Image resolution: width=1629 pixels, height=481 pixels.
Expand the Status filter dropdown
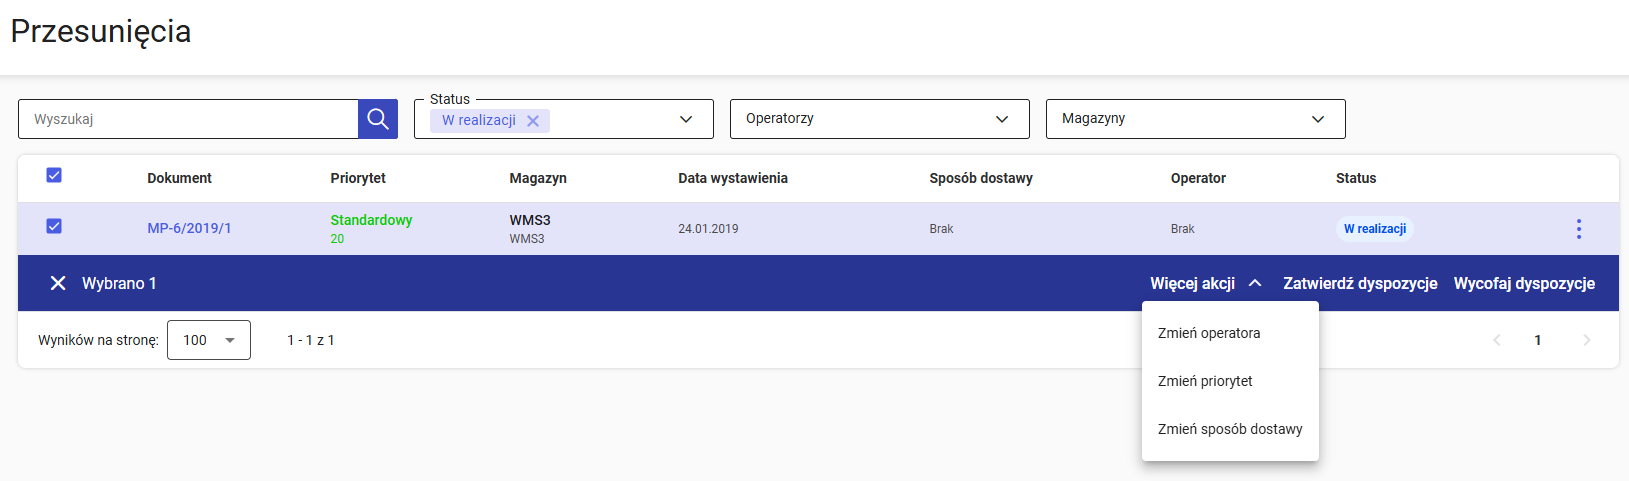coord(686,119)
